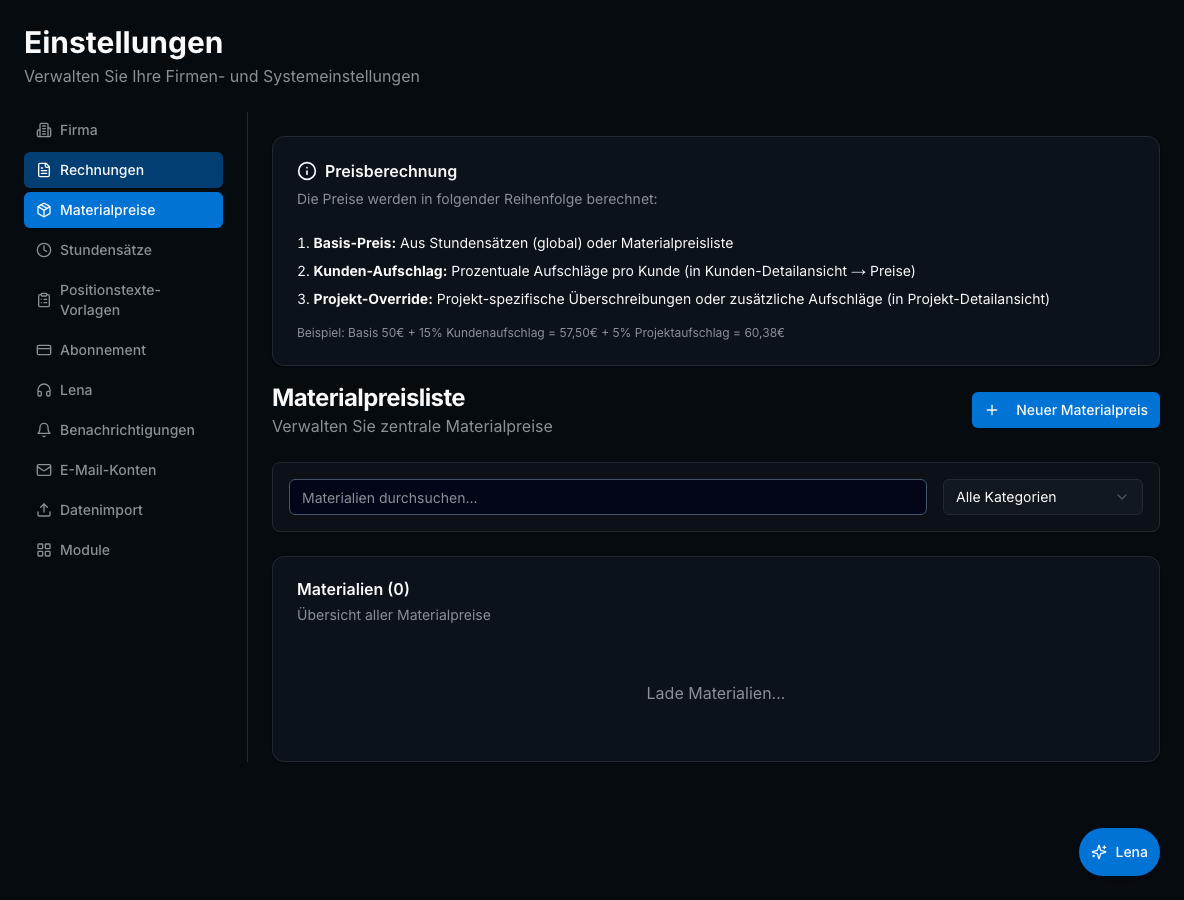Click the E-Mail-Konten envelope icon
The image size is (1184, 900).
(44, 470)
